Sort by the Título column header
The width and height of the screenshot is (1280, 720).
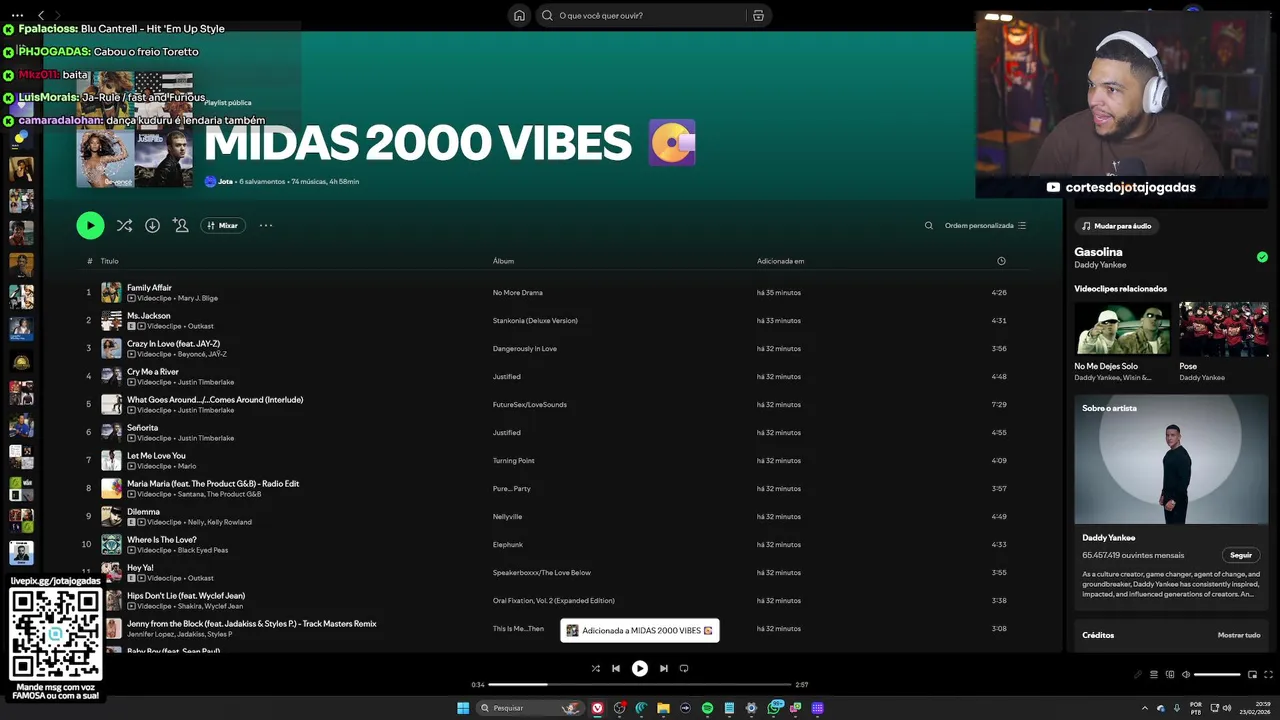point(109,261)
